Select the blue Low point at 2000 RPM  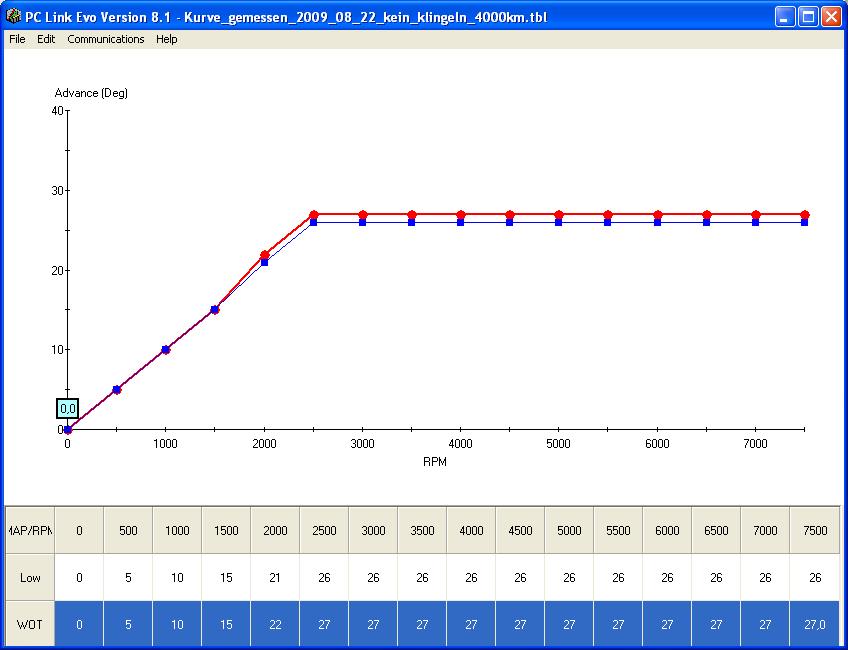point(265,263)
